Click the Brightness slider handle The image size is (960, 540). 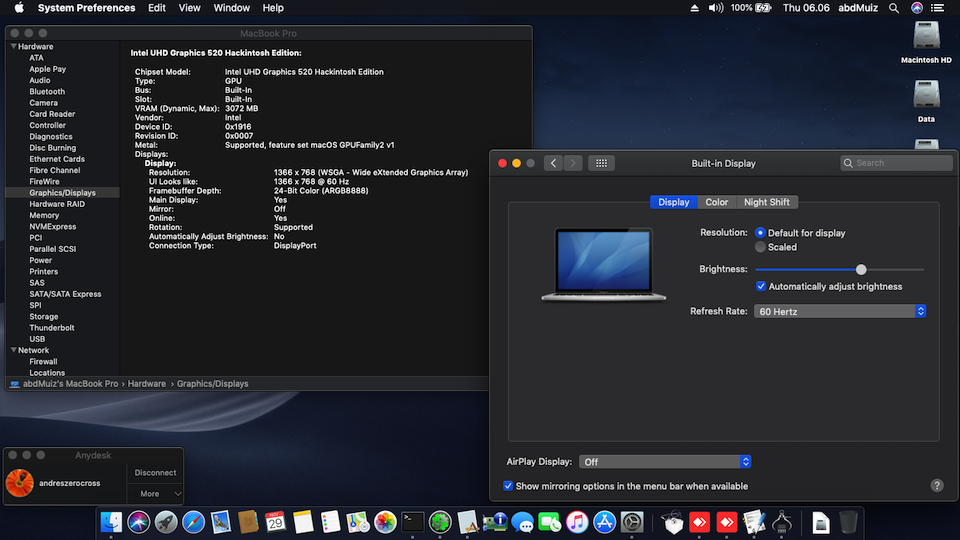tap(861, 269)
